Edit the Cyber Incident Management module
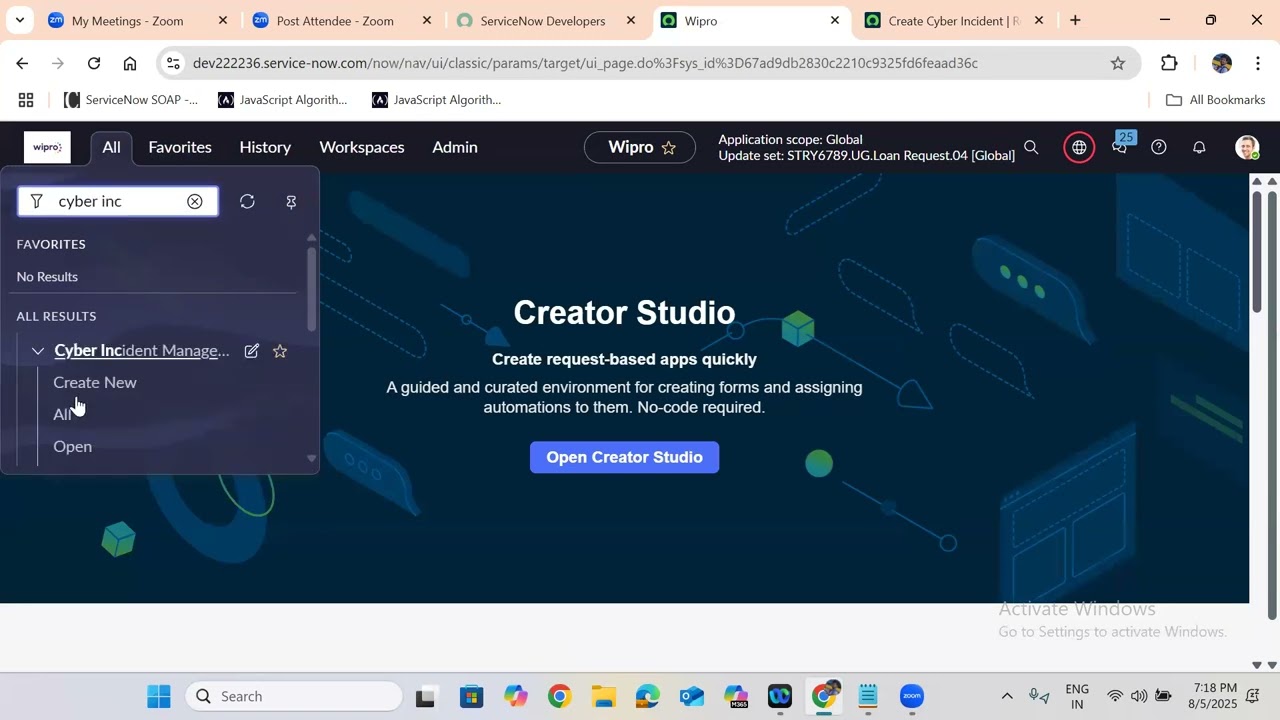 (252, 351)
